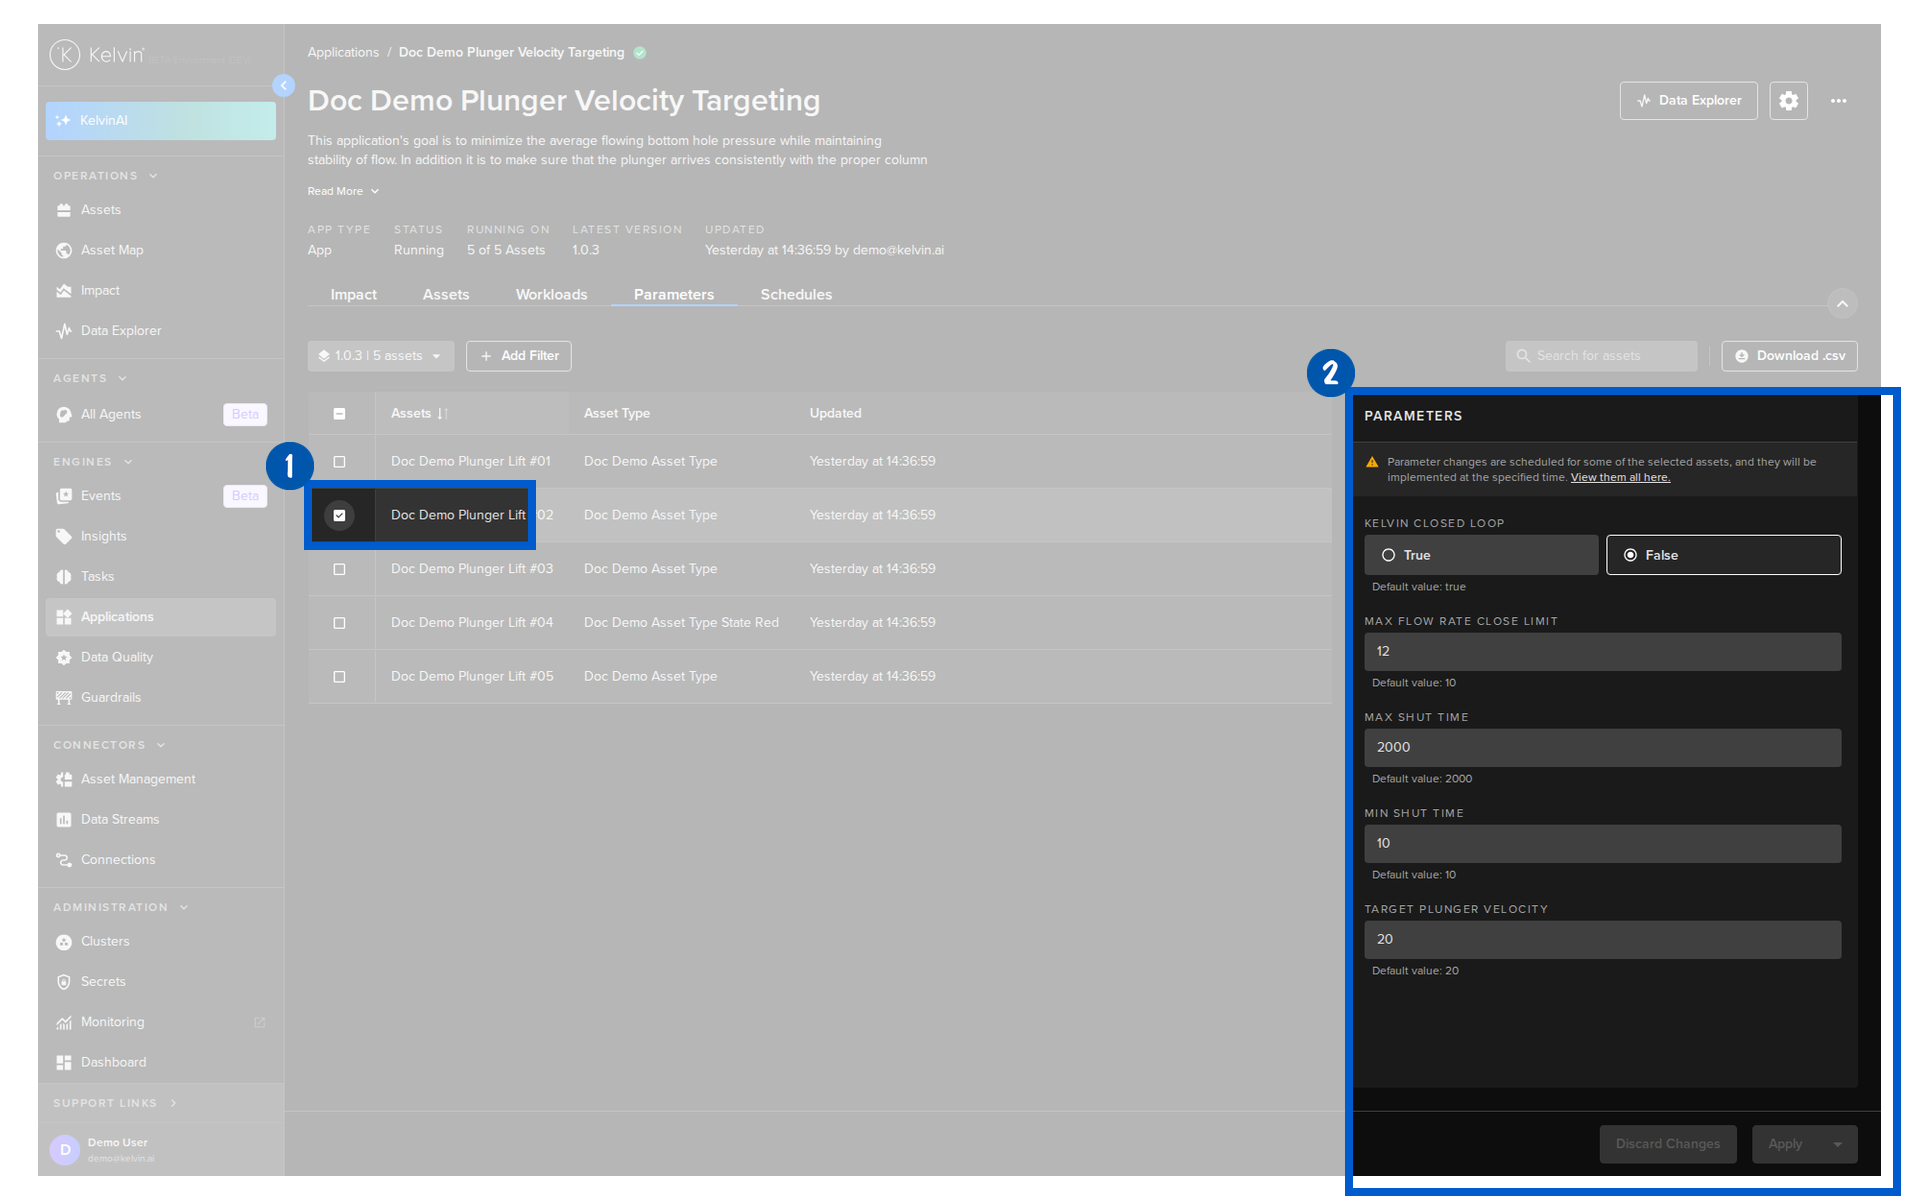The width and height of the screenshot is (1920, 1200).
Task: Click Download .csv button
Action: click(1789, 356)
